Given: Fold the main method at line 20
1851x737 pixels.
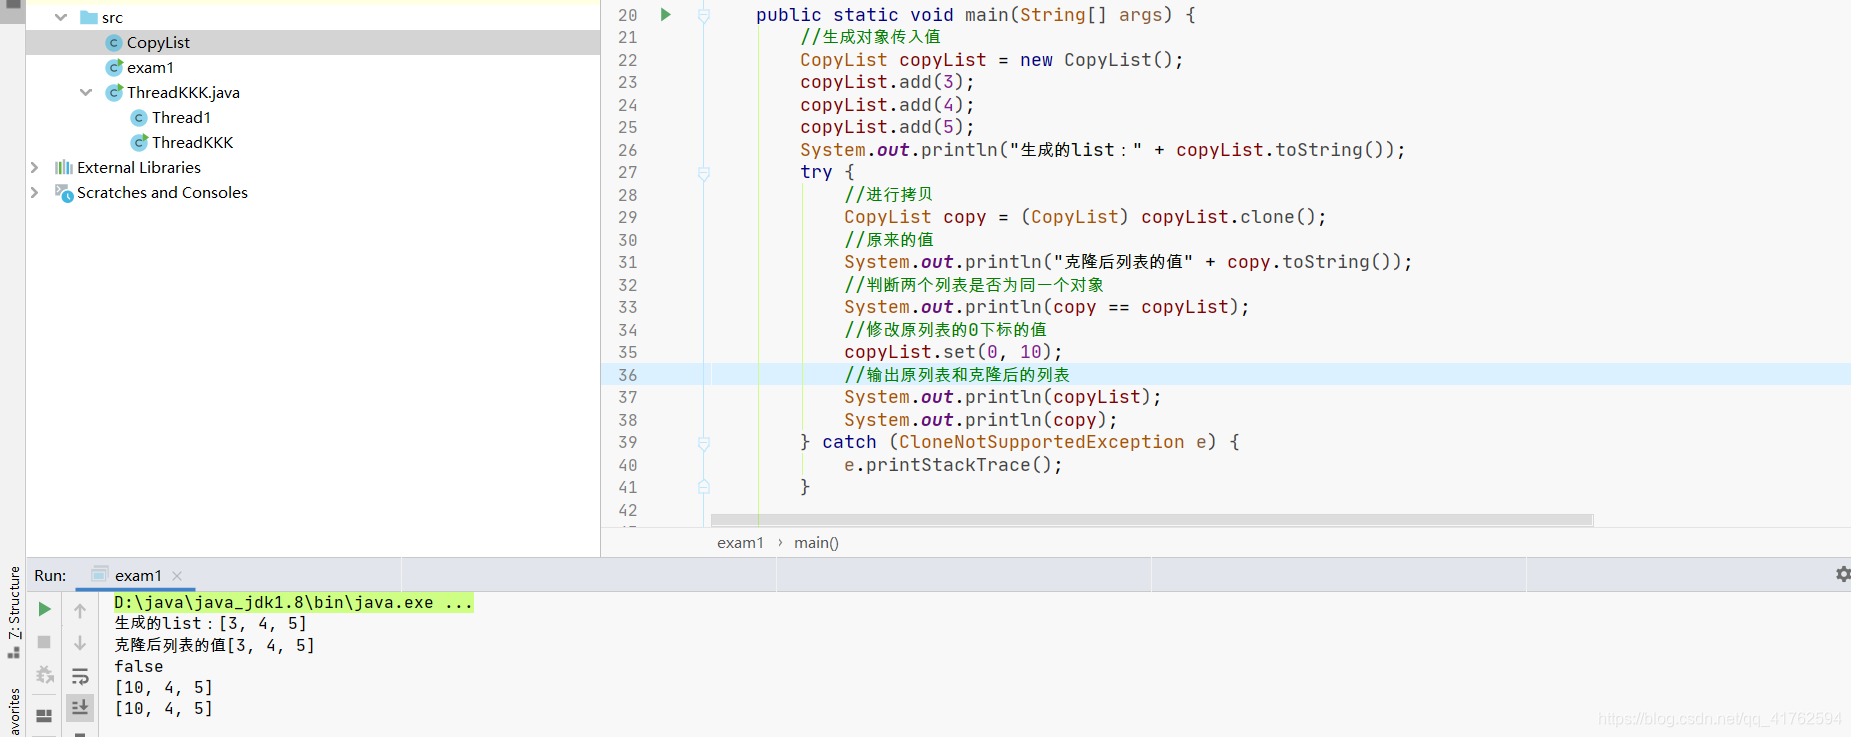Looking at the screenshot, I should [x=704, y=16].
